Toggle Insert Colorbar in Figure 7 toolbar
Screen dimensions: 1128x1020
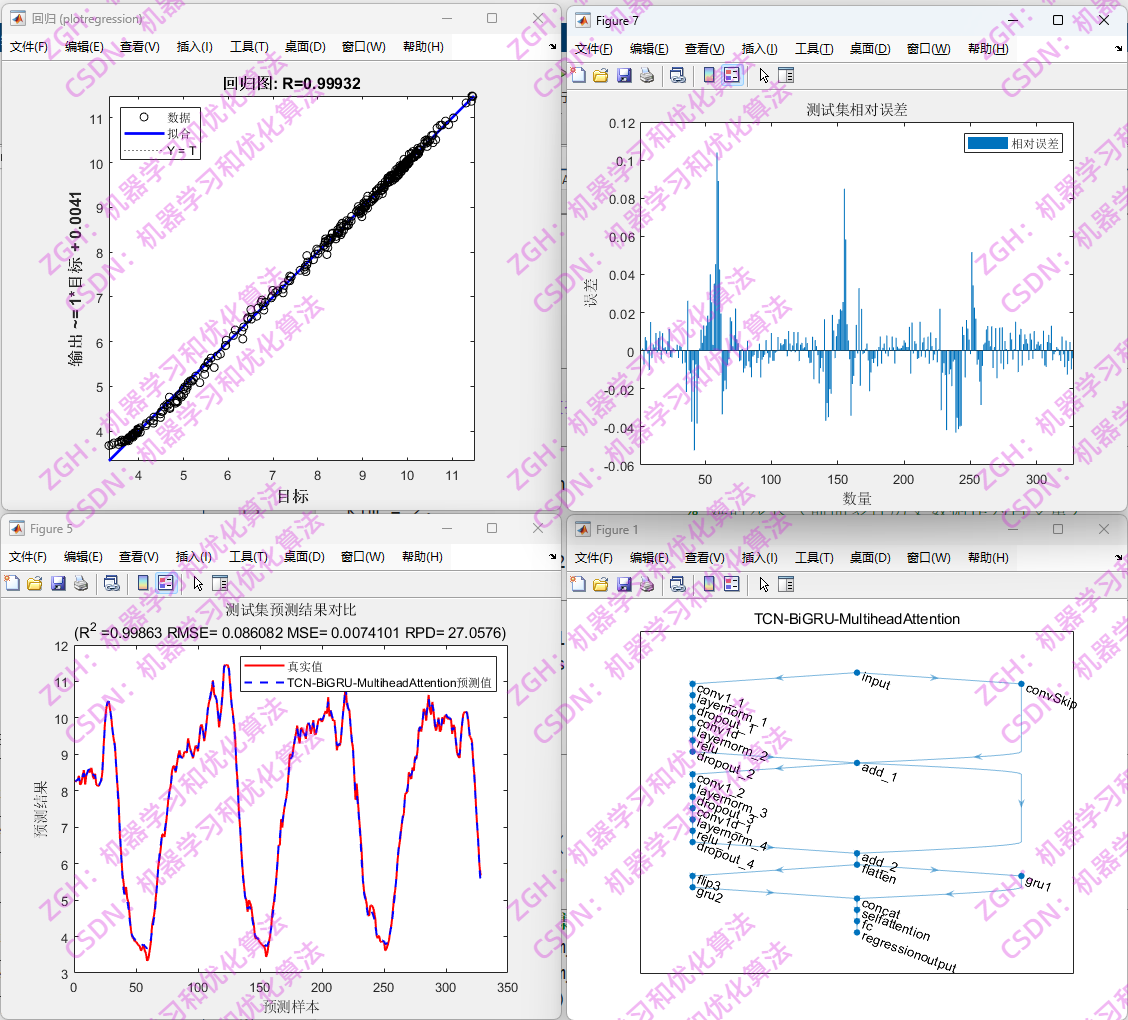point(709,76)
